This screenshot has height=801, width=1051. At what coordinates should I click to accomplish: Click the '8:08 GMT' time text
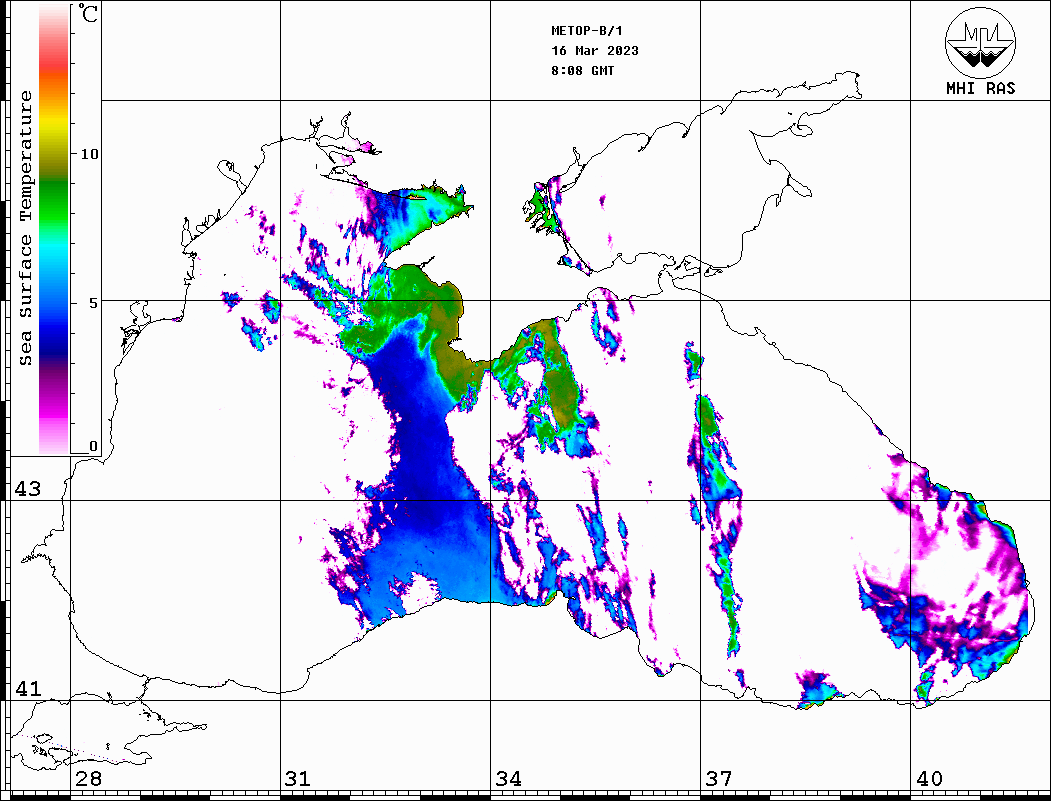click(582, 70)
